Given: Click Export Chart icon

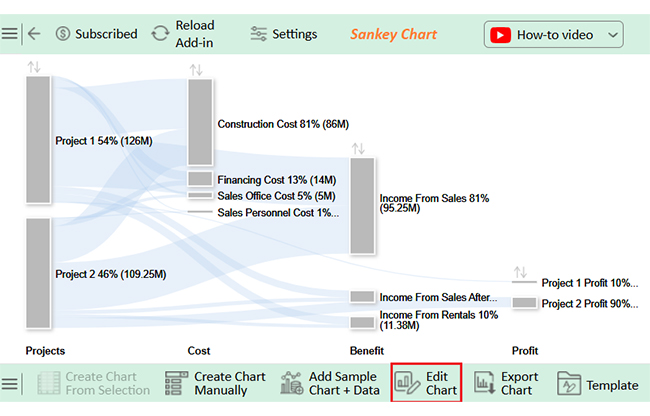Looking at the screenshot, I should [x=485, y=384].
